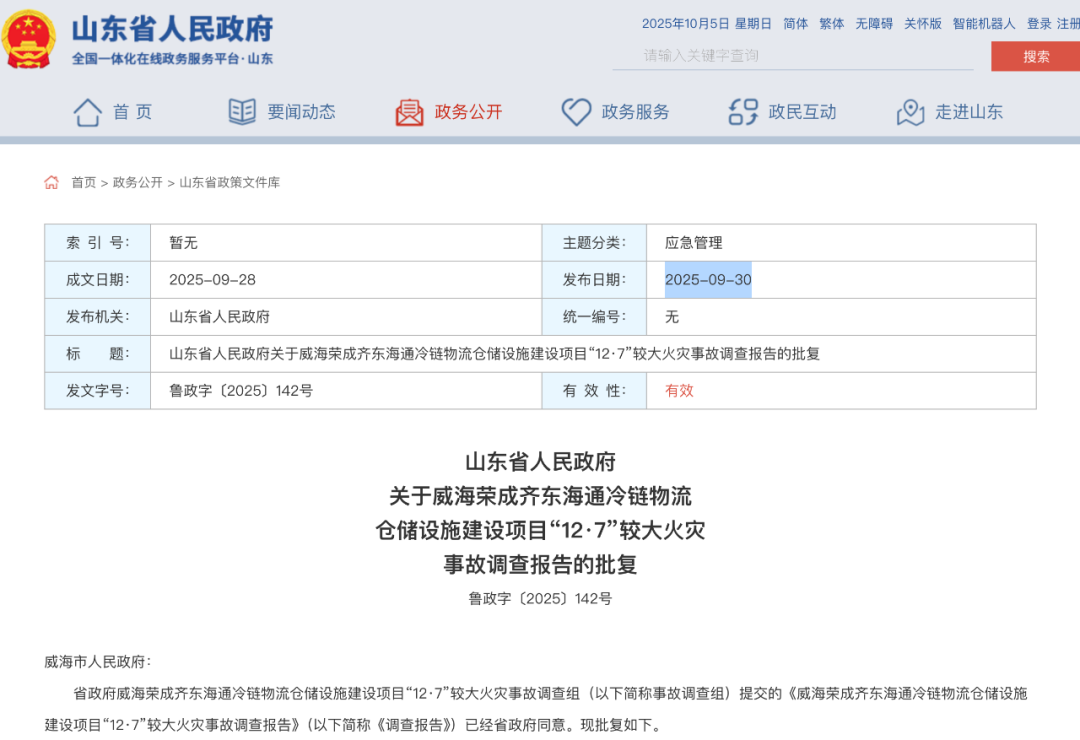The width and height of the screenshot is (1080, 740).
Task: Click the 登录 login link
Action: point(1039,24)
